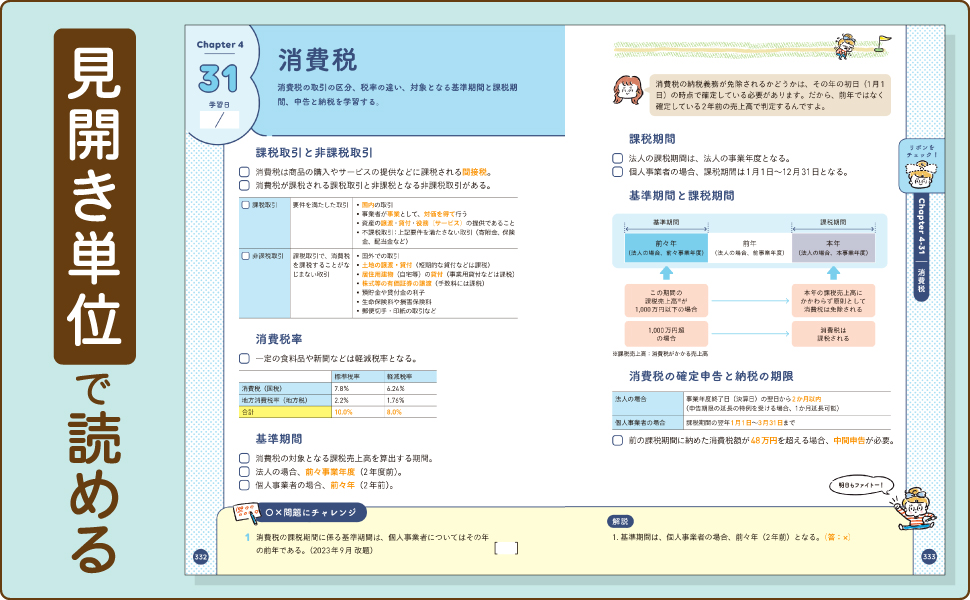Click the Chapter 4-31 消費税 side tab
The image size is (970, 600).
pyautogui.click(x=921, y=247)
